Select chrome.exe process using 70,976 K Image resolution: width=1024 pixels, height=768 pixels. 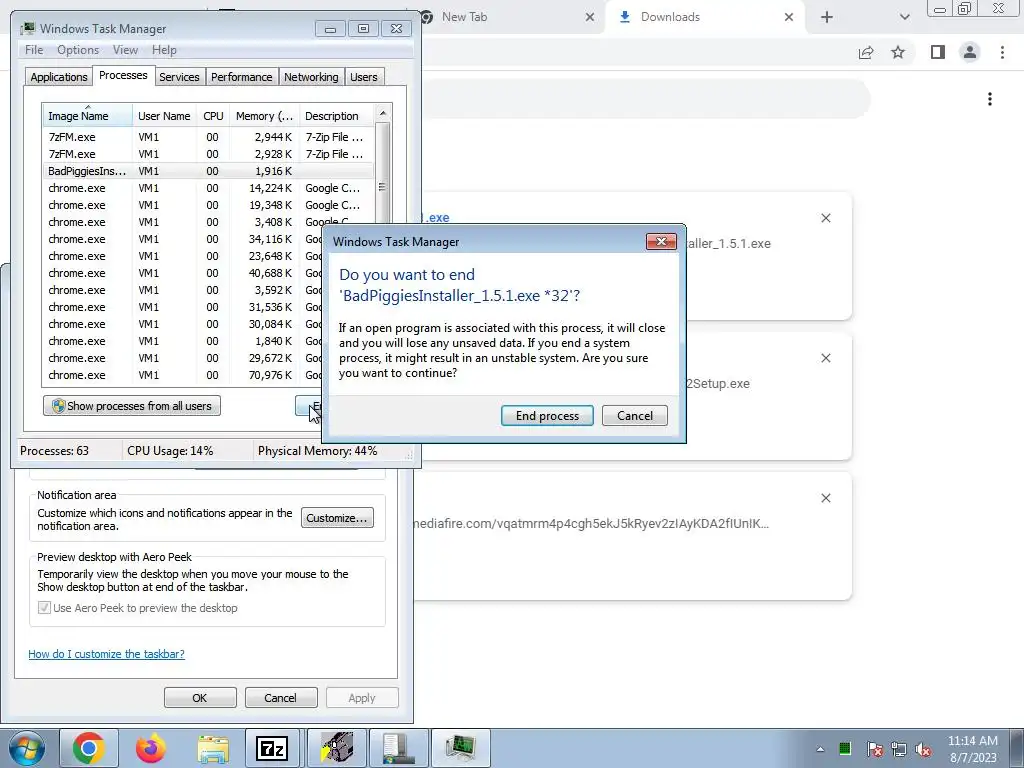click(182, 375)
